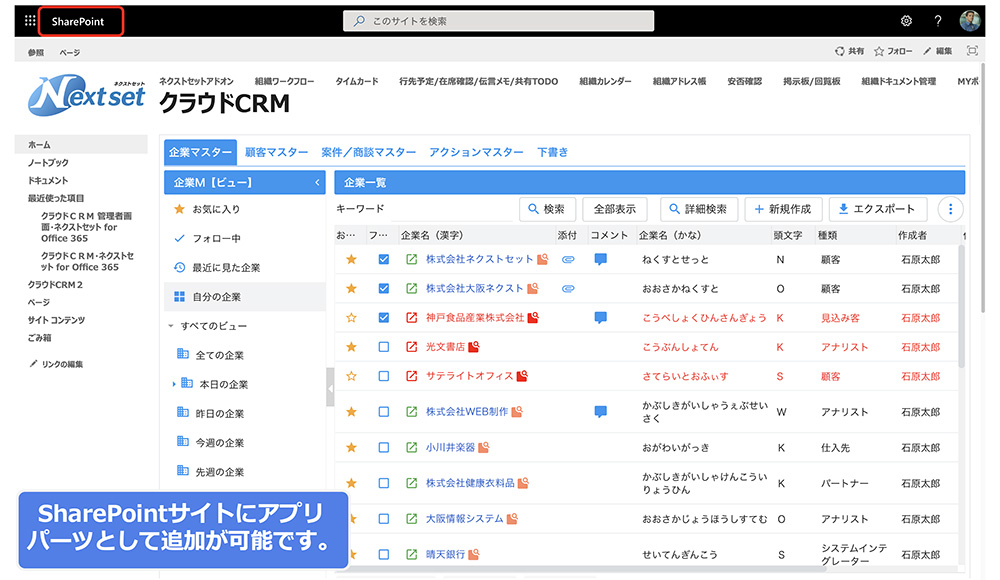Image resolution: width=1000 pixels, height=580 pixels.
Task: Select the フォロー中 view
Action: [245, 239]
